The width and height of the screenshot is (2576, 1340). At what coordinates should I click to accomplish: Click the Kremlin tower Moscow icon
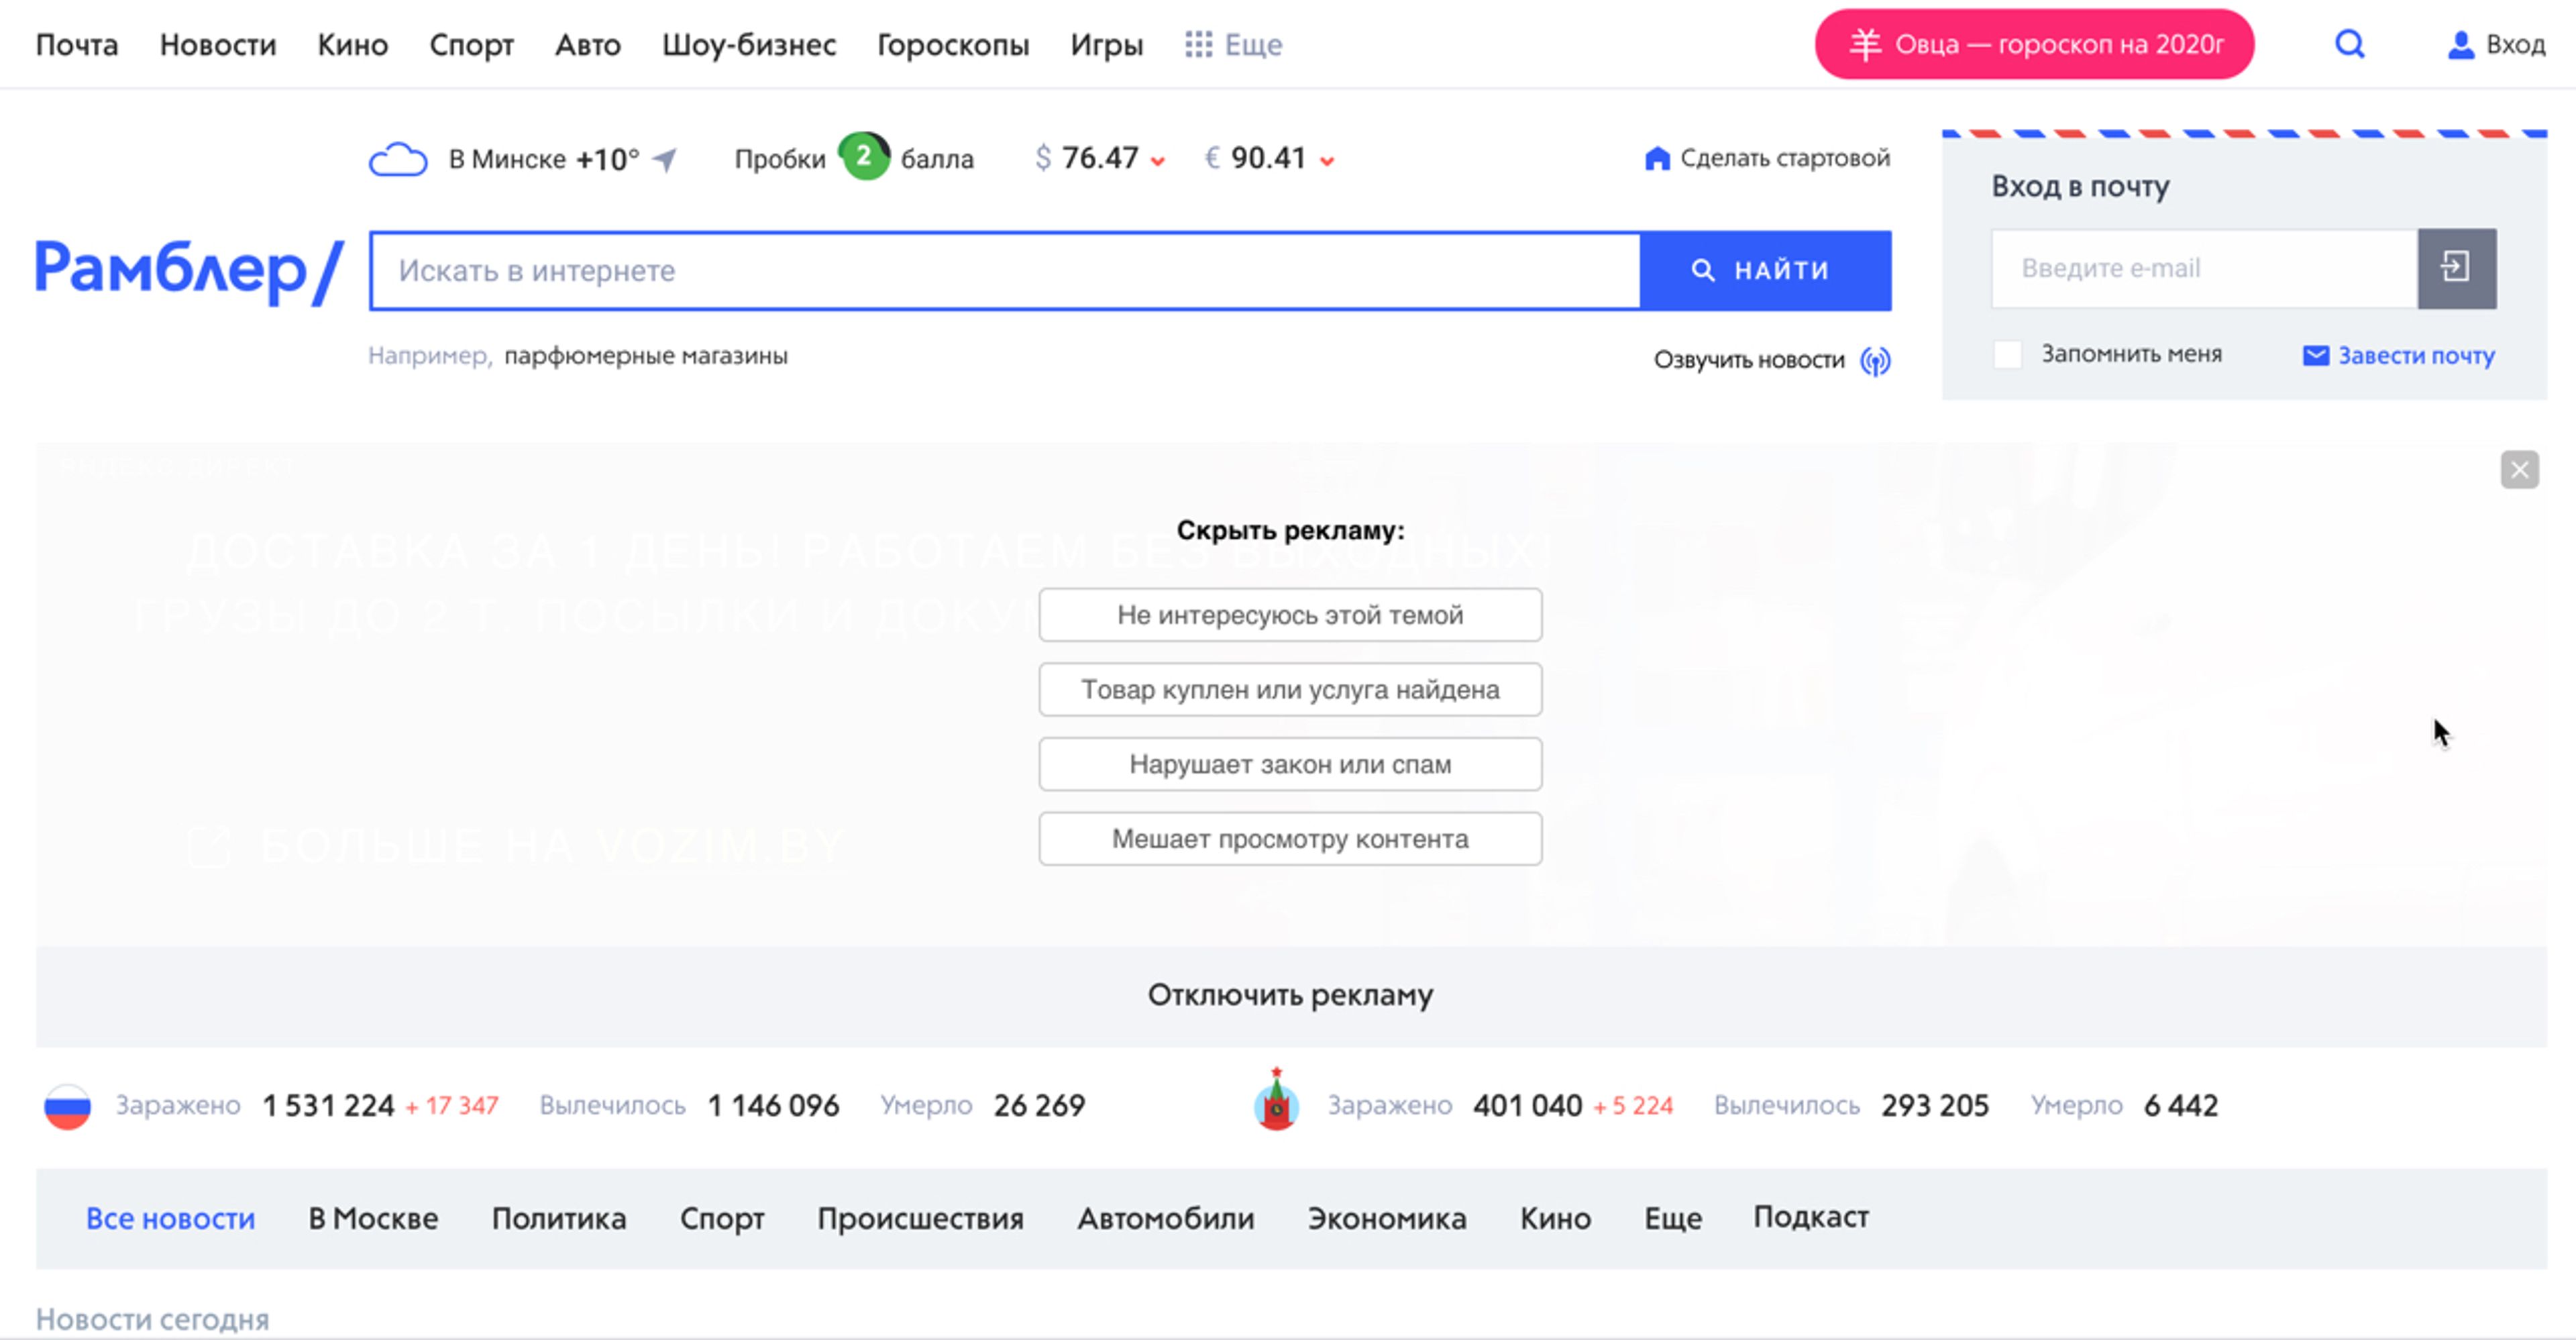(1276, 1099)
